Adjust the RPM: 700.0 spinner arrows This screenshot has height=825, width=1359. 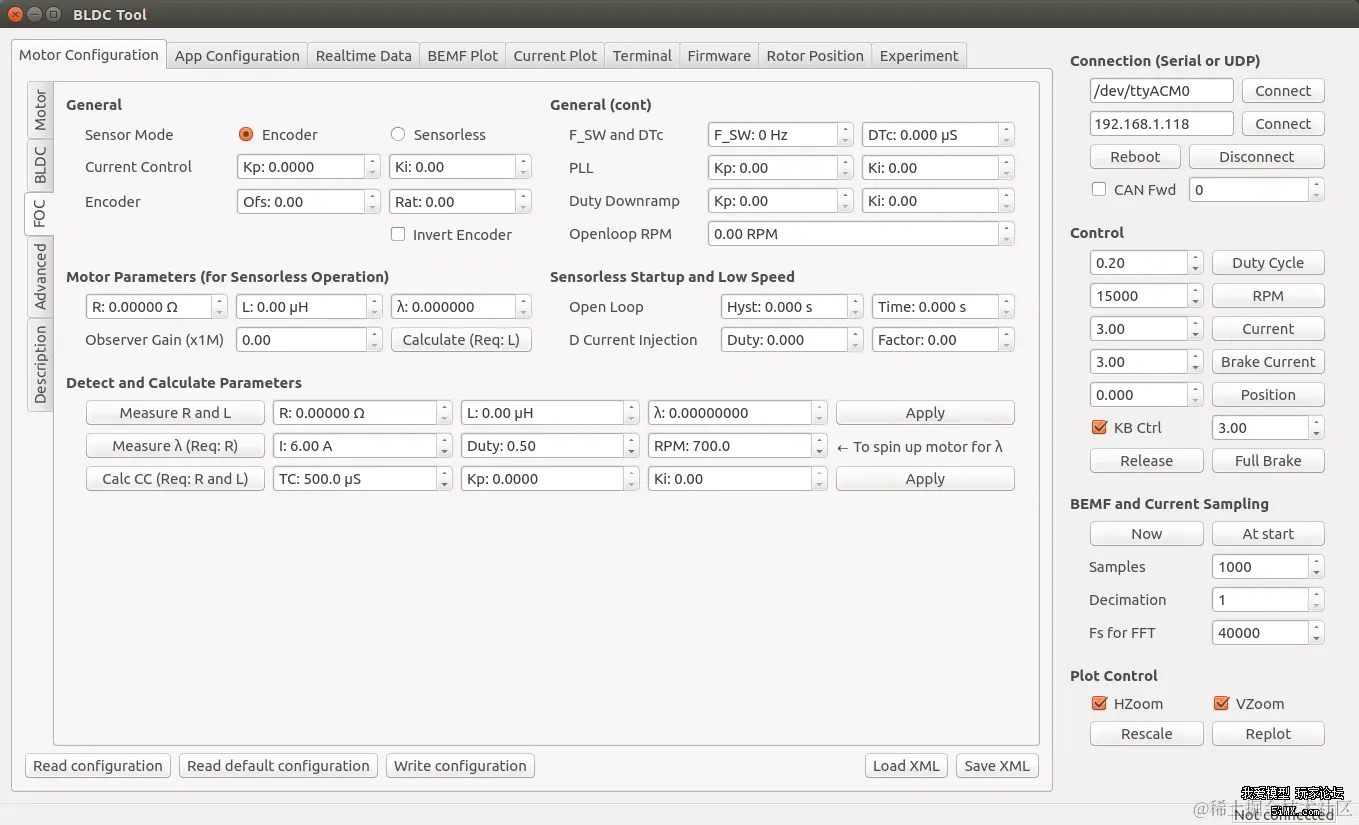point(820,446)
